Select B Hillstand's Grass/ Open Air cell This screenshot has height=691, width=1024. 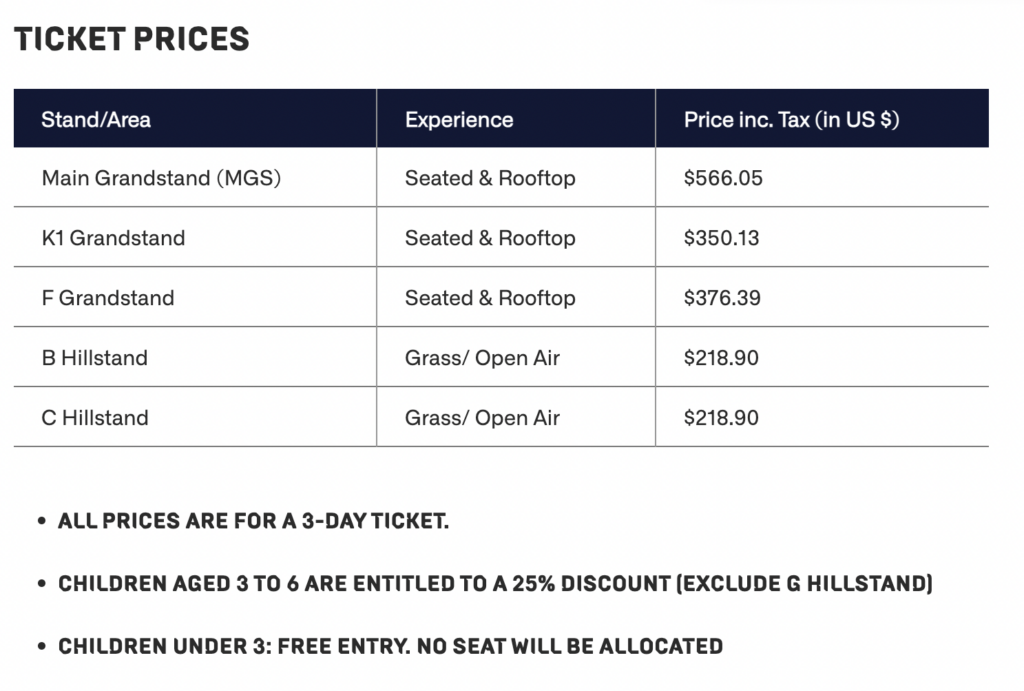(x=482, y=358)
